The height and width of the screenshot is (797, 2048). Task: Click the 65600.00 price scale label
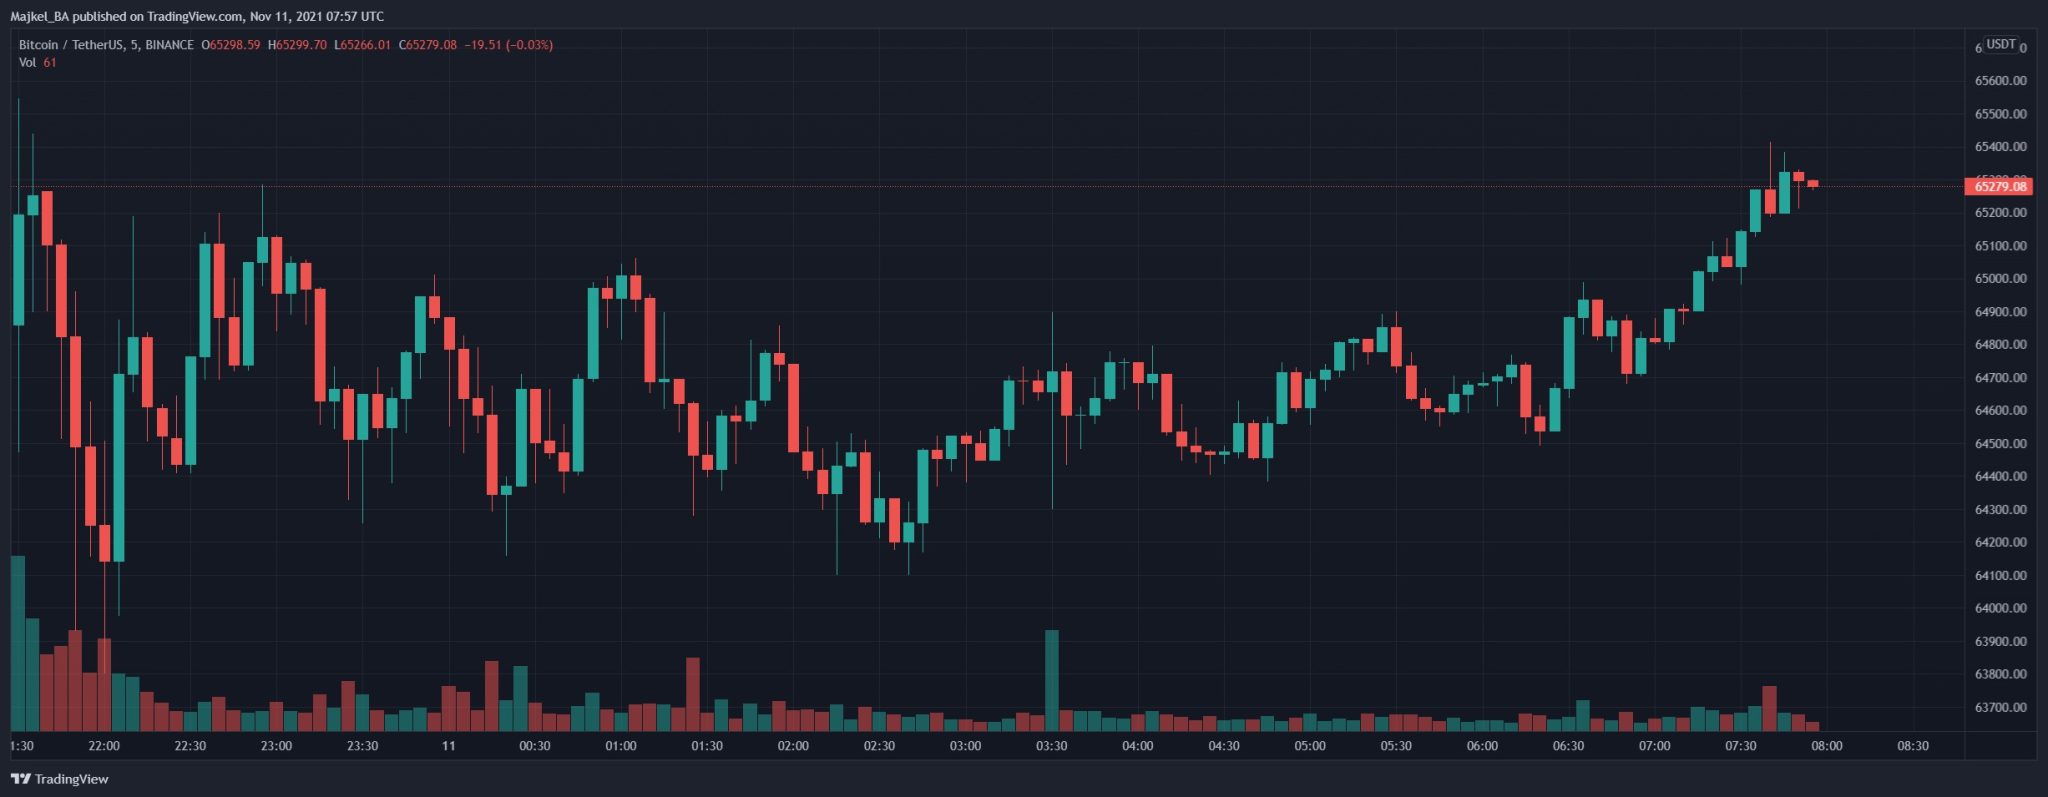[x=2000, y=81]
